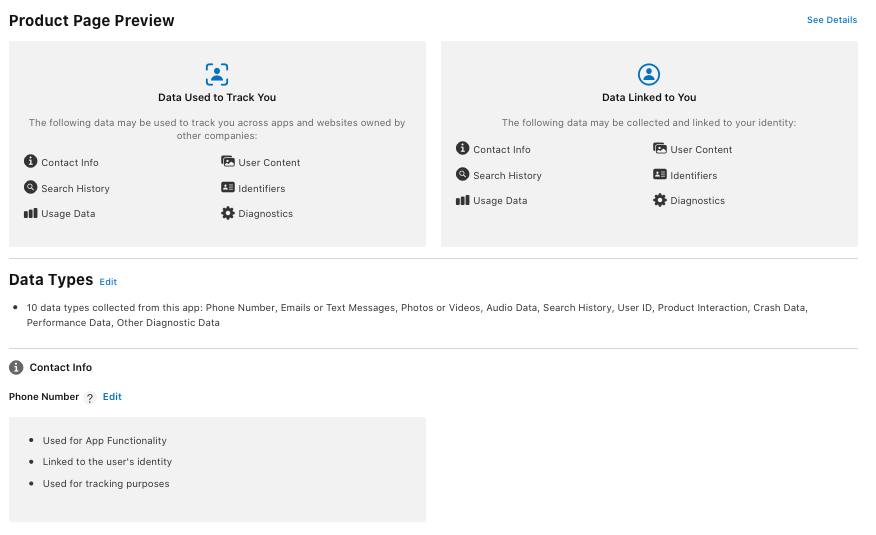The width and height of the screenshot is (876, 535).
Task: Edit the Phone Number data type
Action: point(112,397)
